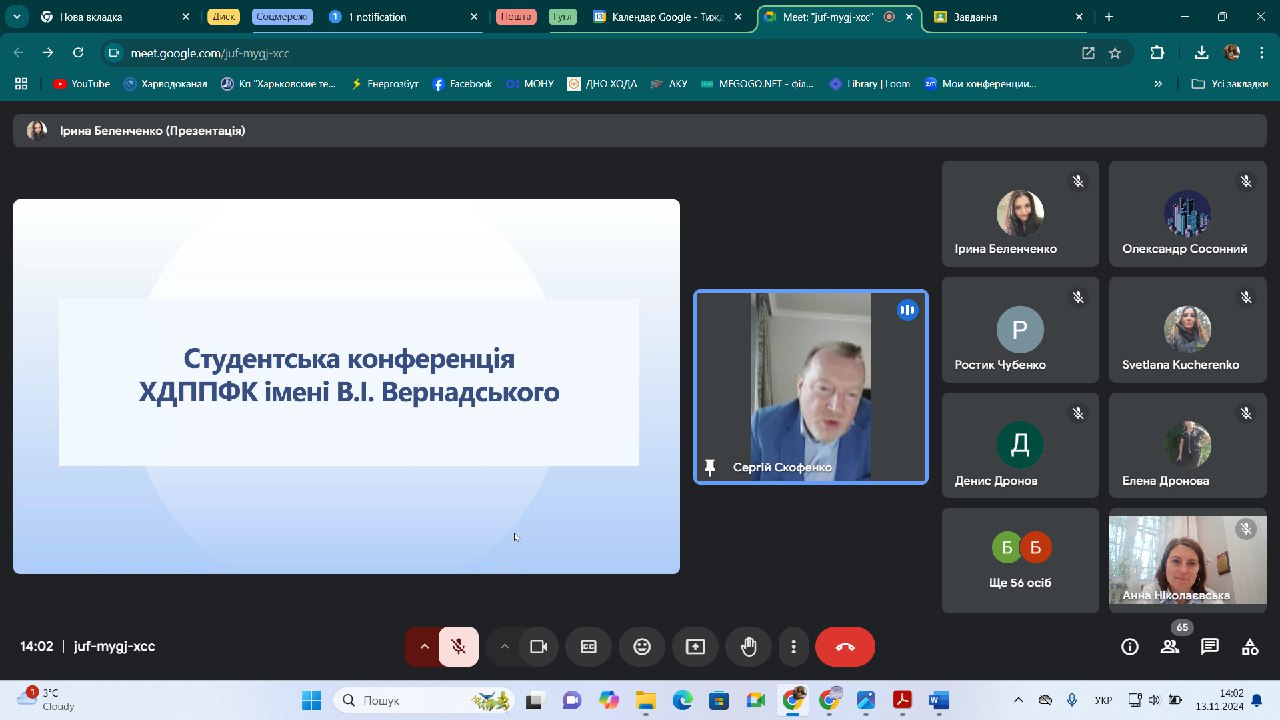Click the taskbar search box Пошук
This screenshot has width=1280, height=720.
424,700
